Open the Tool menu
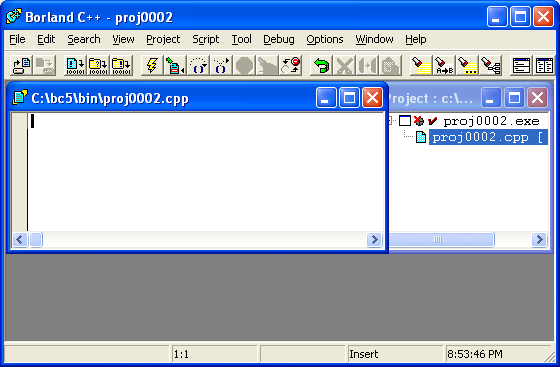 tap(241, 39)
